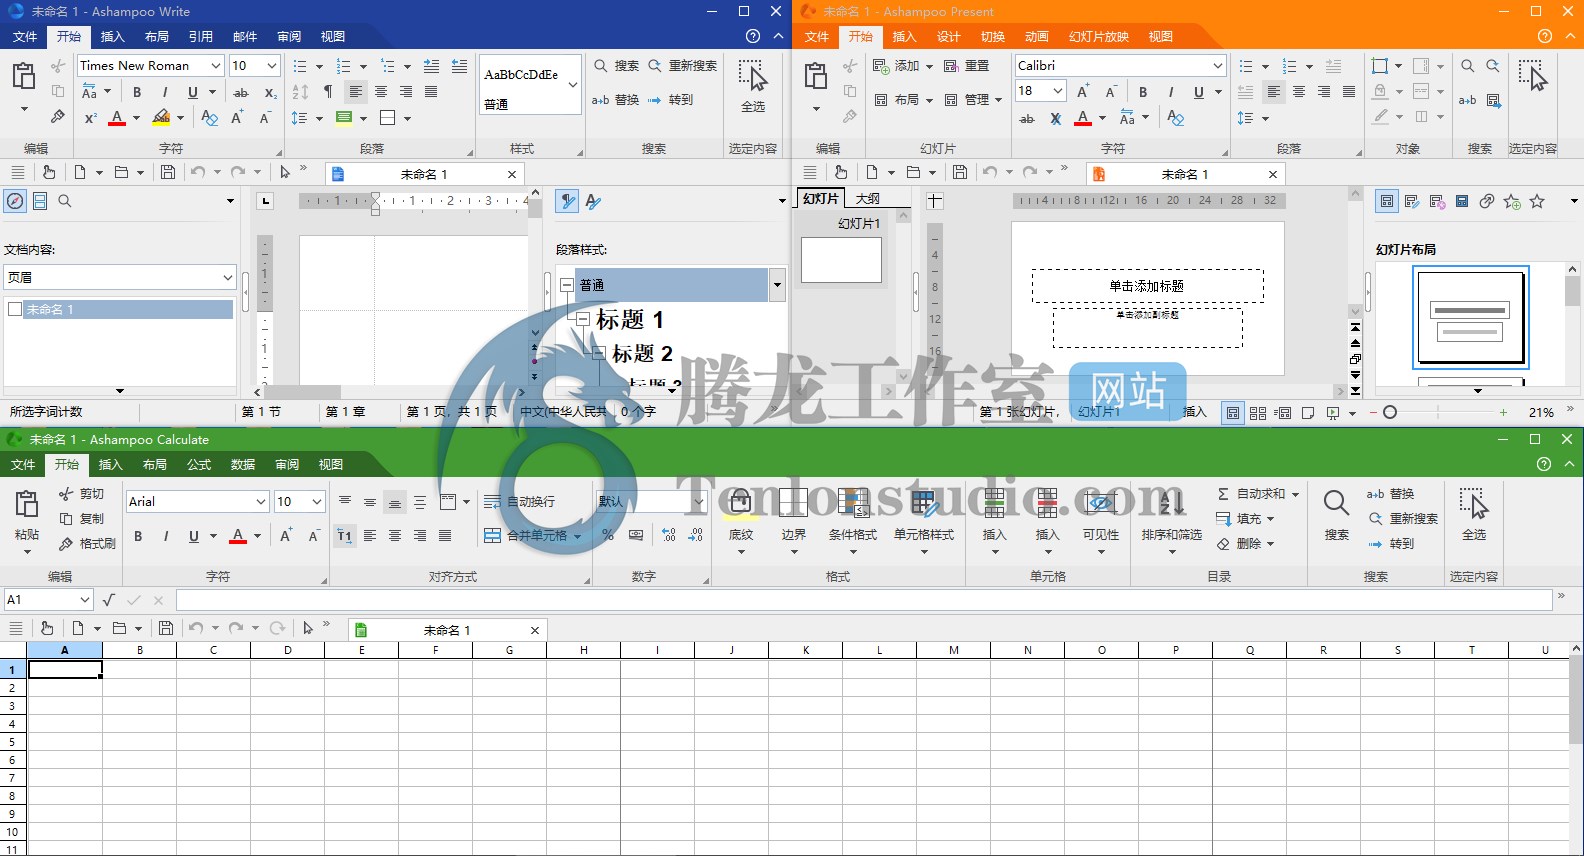The image size is (1584, 856).
Task: Click the star icon in Present's sidebar
Action: [x=1538, y=201]
